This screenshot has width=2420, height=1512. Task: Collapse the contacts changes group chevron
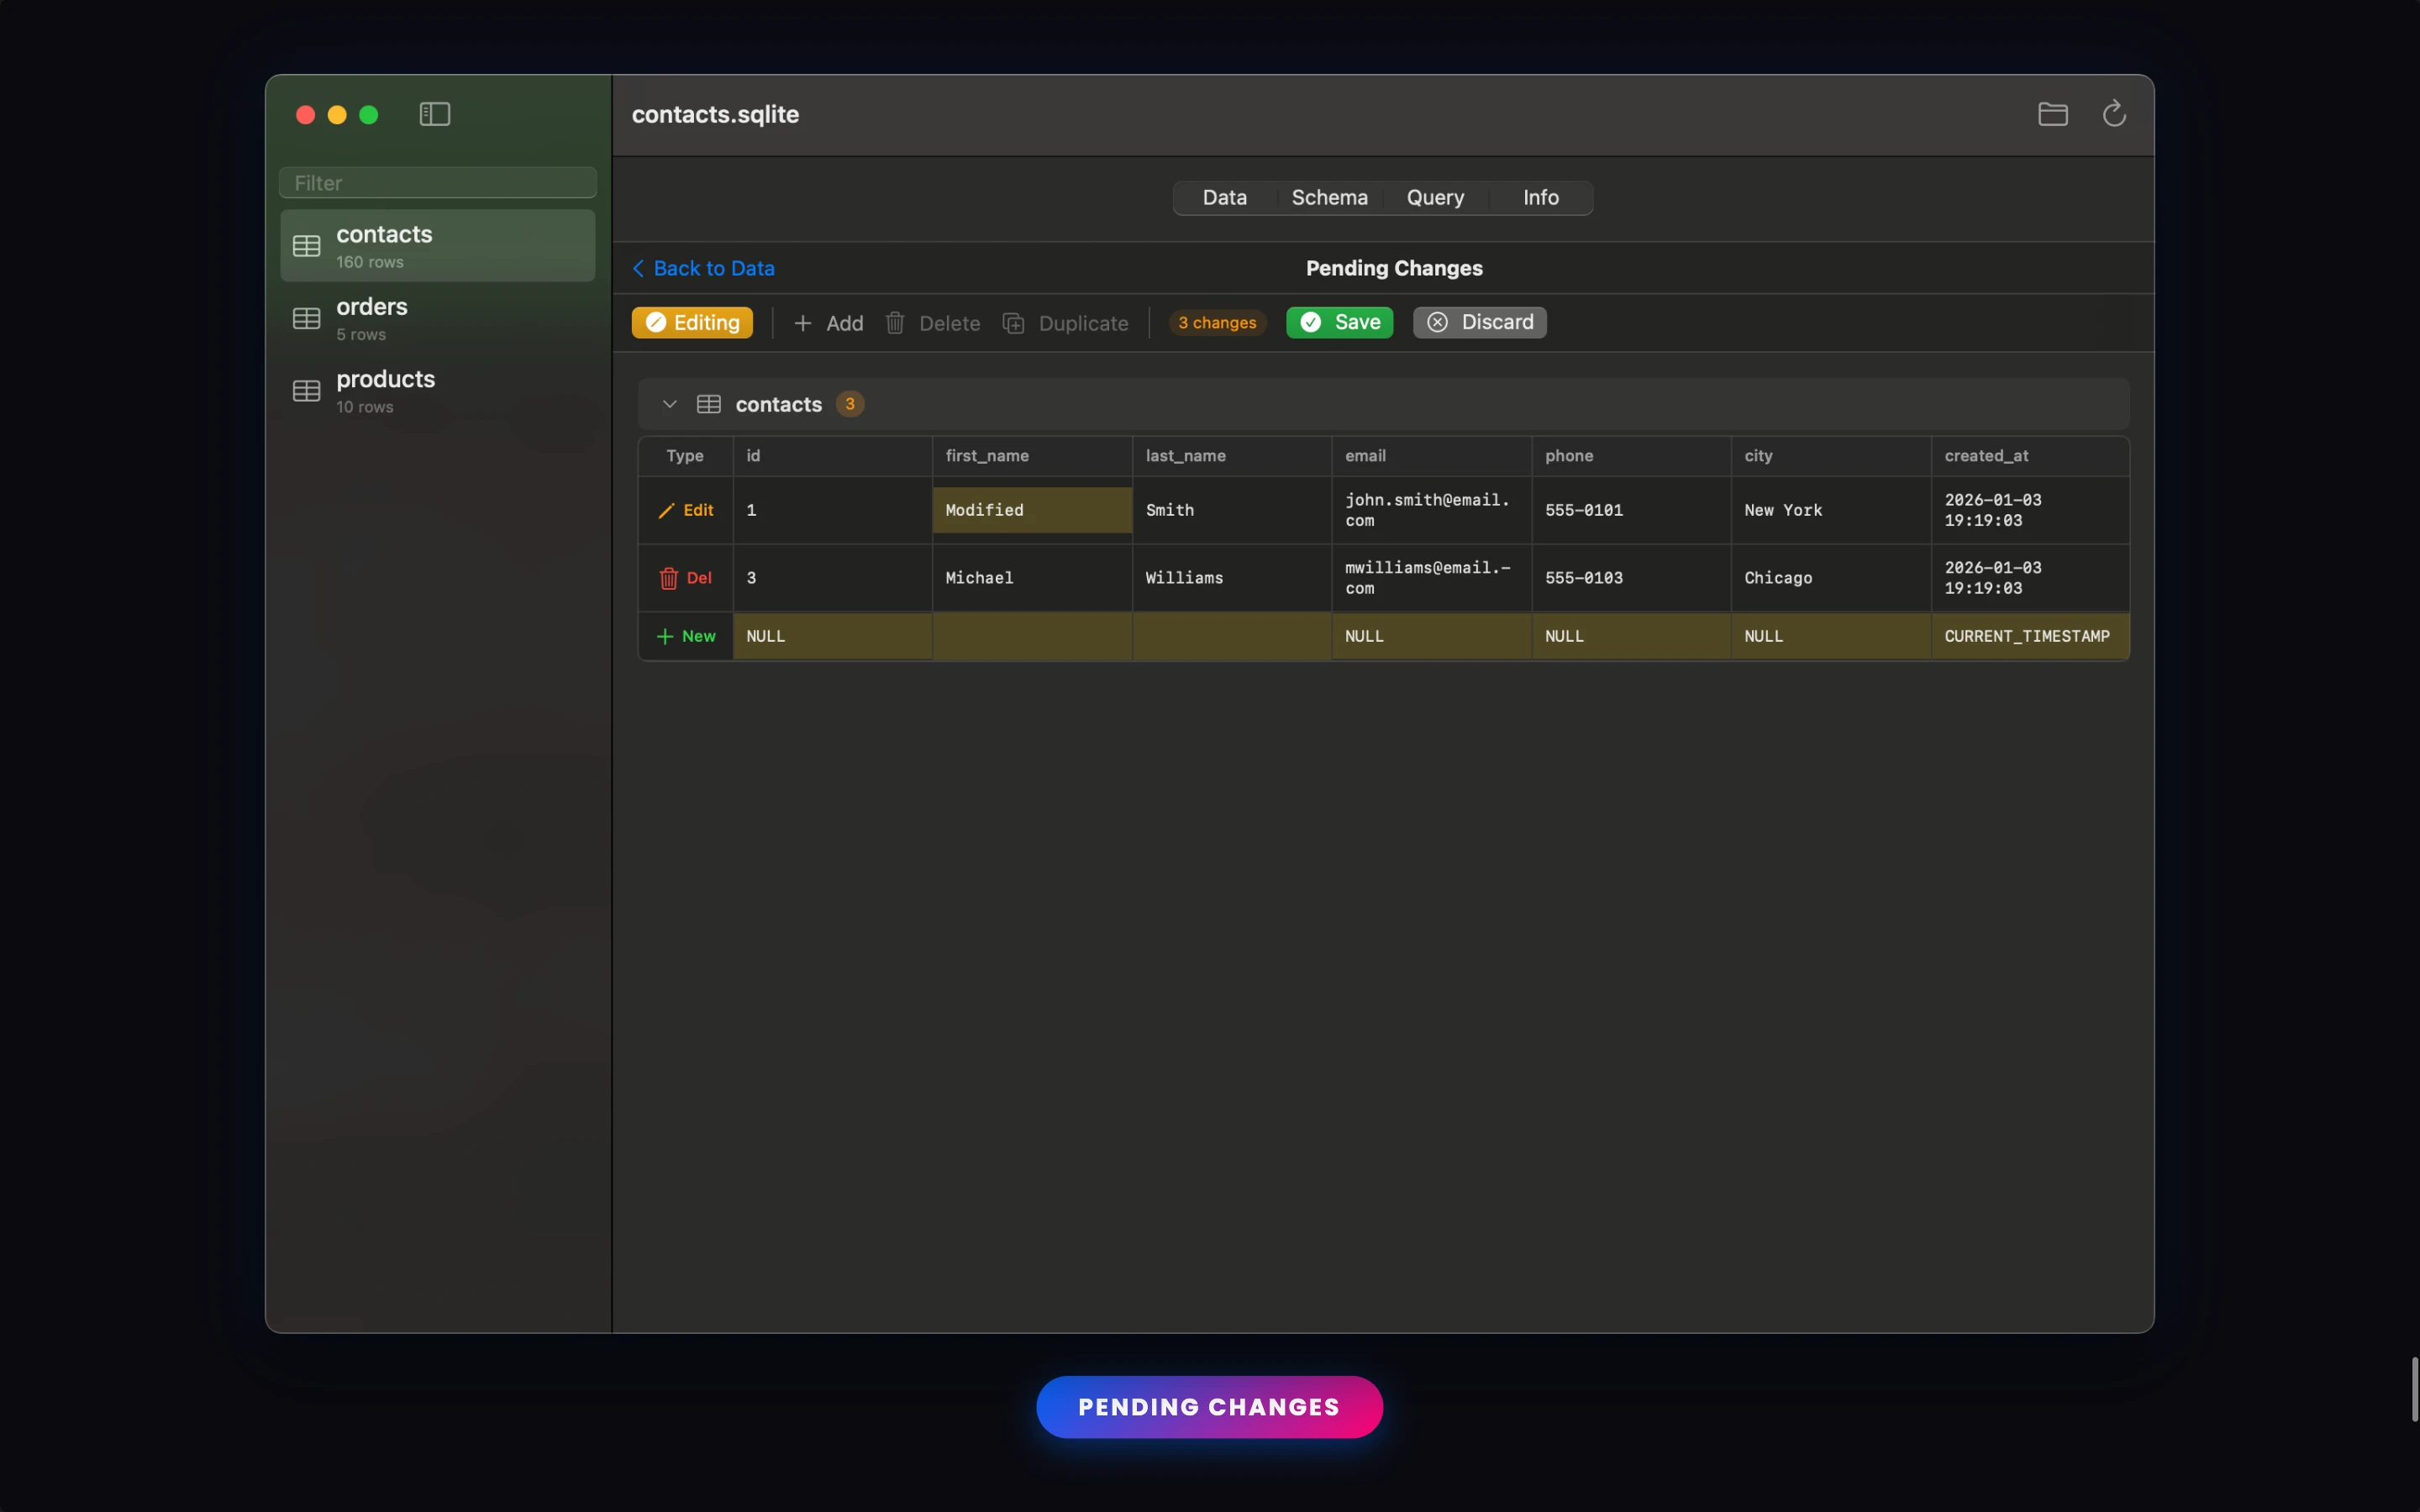pos(670,404)
